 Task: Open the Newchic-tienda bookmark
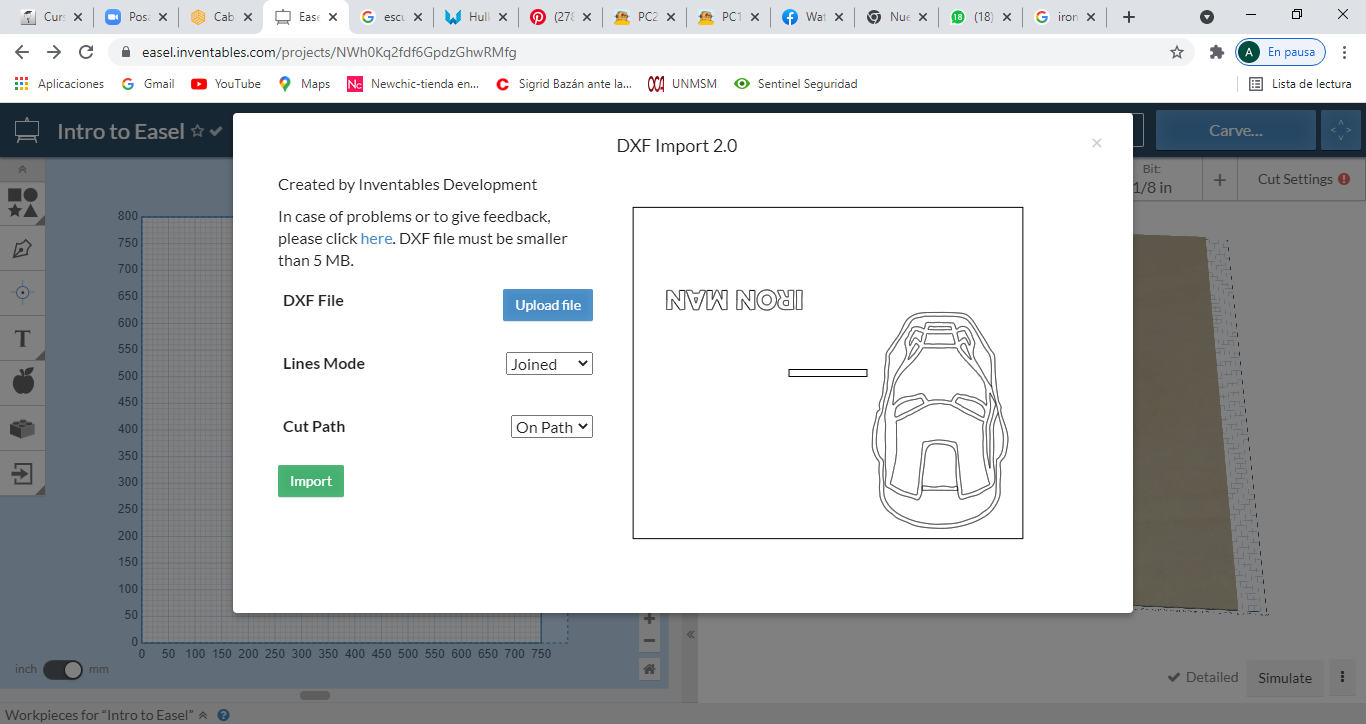413,84
